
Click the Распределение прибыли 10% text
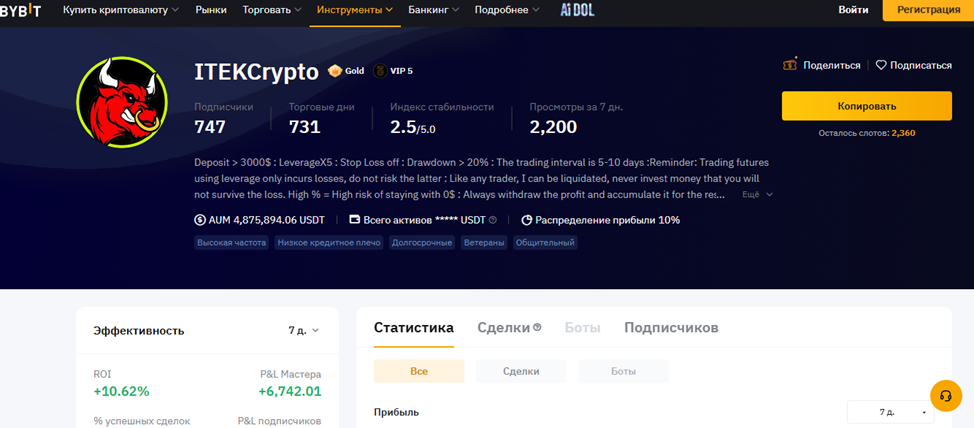[608, 220]
